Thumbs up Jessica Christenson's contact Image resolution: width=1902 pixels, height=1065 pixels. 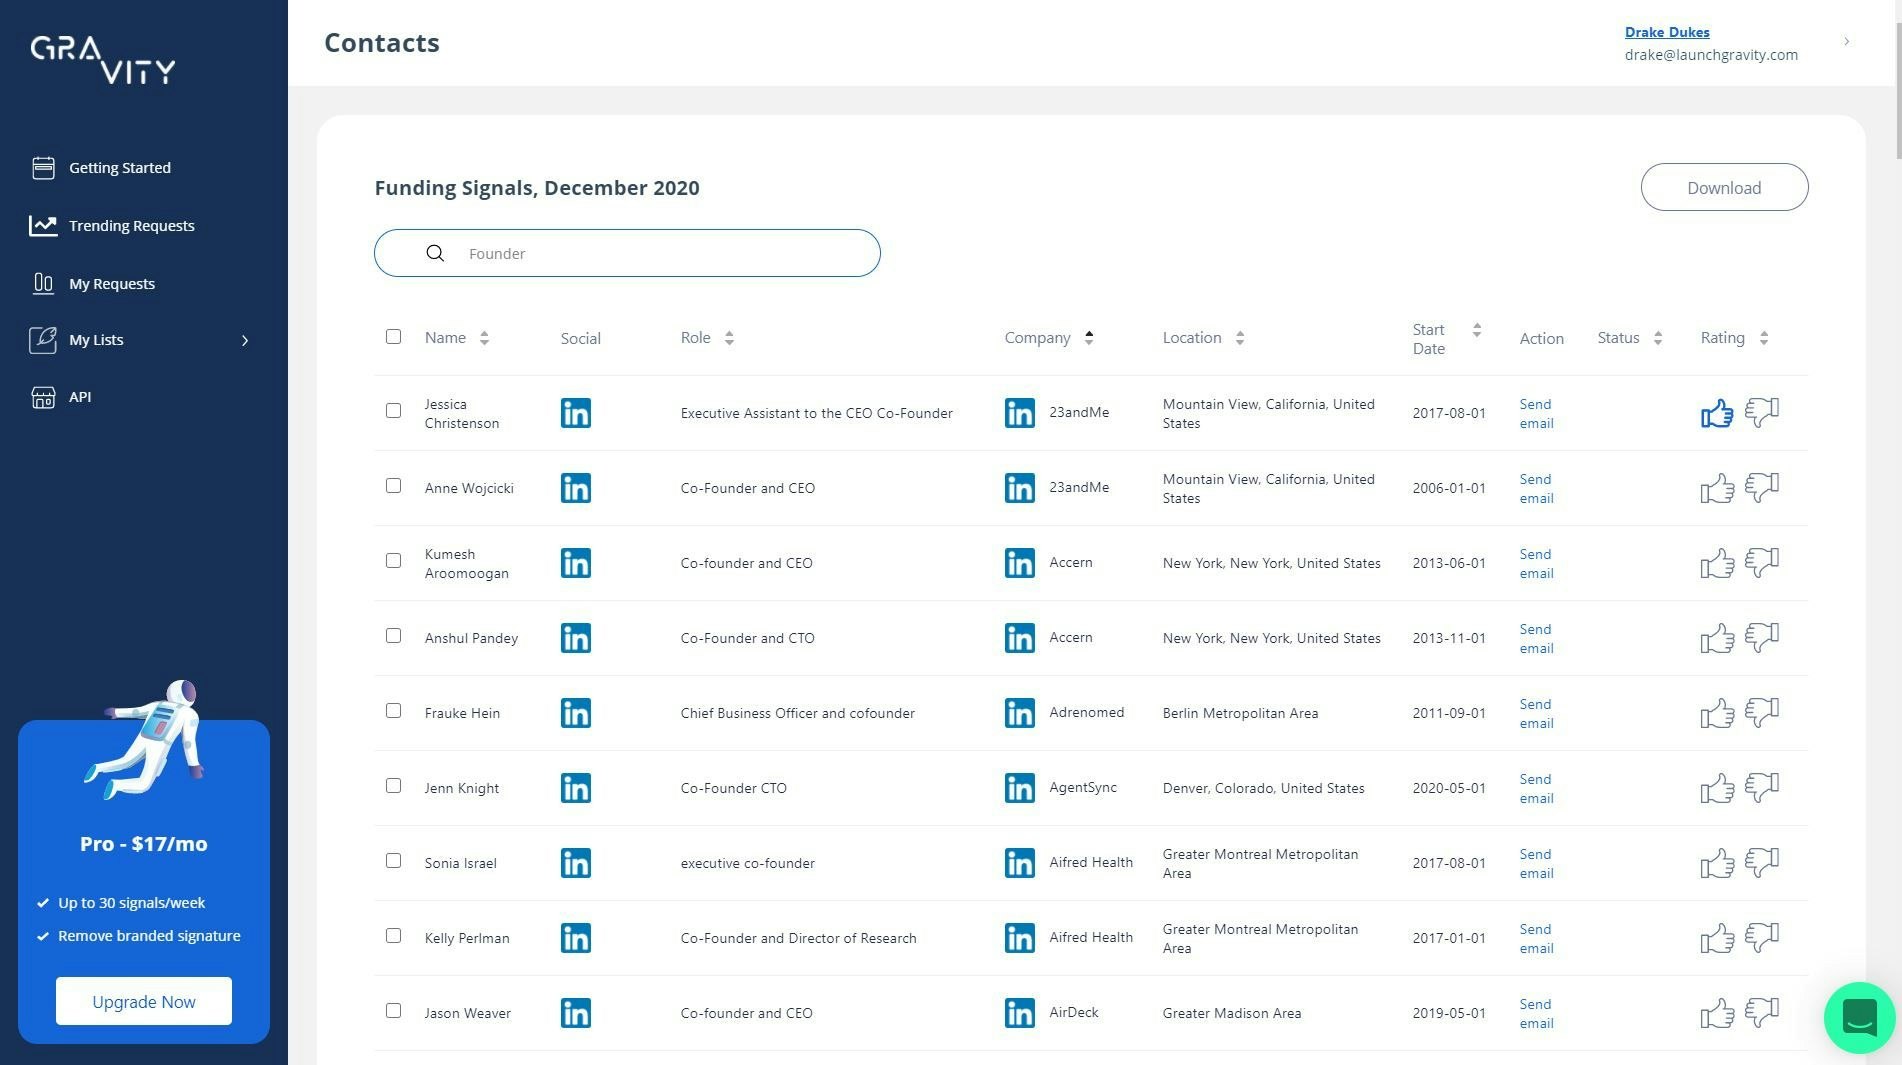(x=1717, y=412)
